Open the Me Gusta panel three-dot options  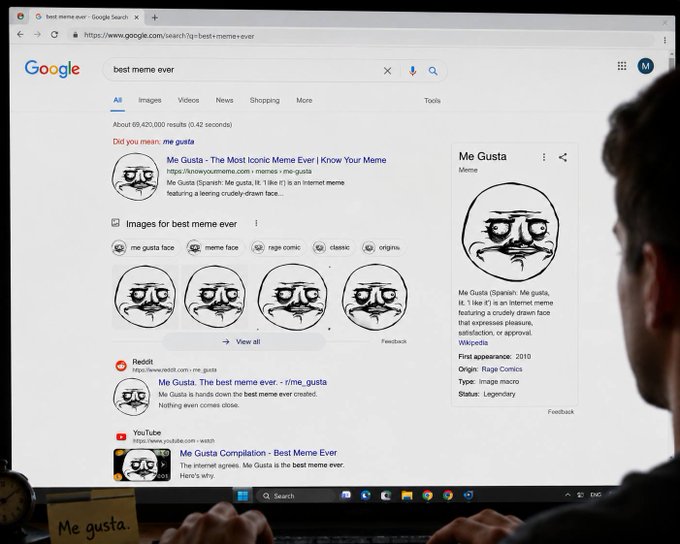click(x=544, y=157)
